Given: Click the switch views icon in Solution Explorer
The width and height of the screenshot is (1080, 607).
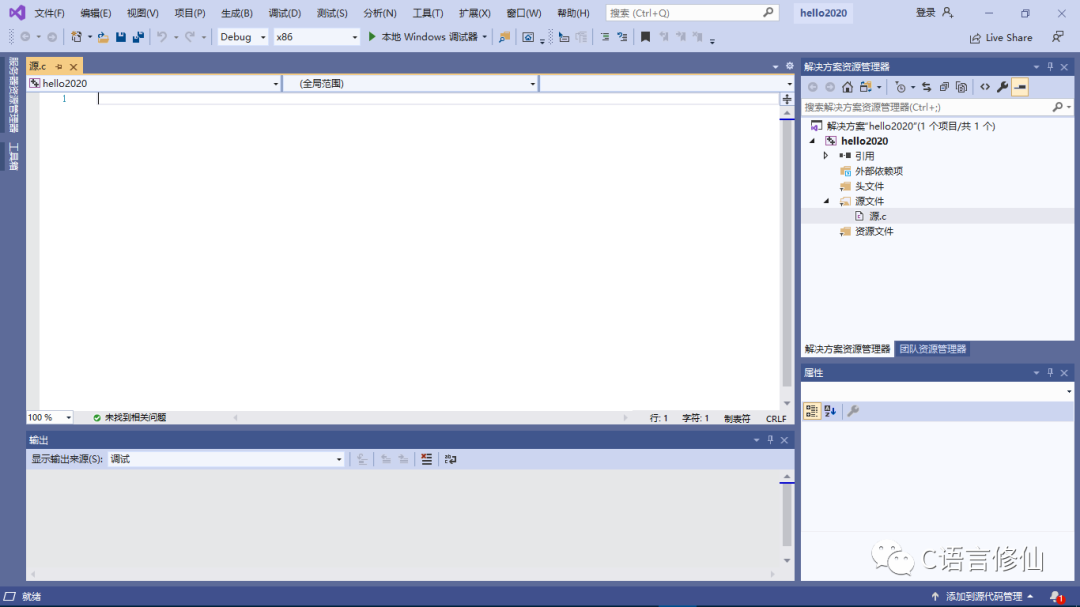Looking at the screenshot, I should 866,87.
